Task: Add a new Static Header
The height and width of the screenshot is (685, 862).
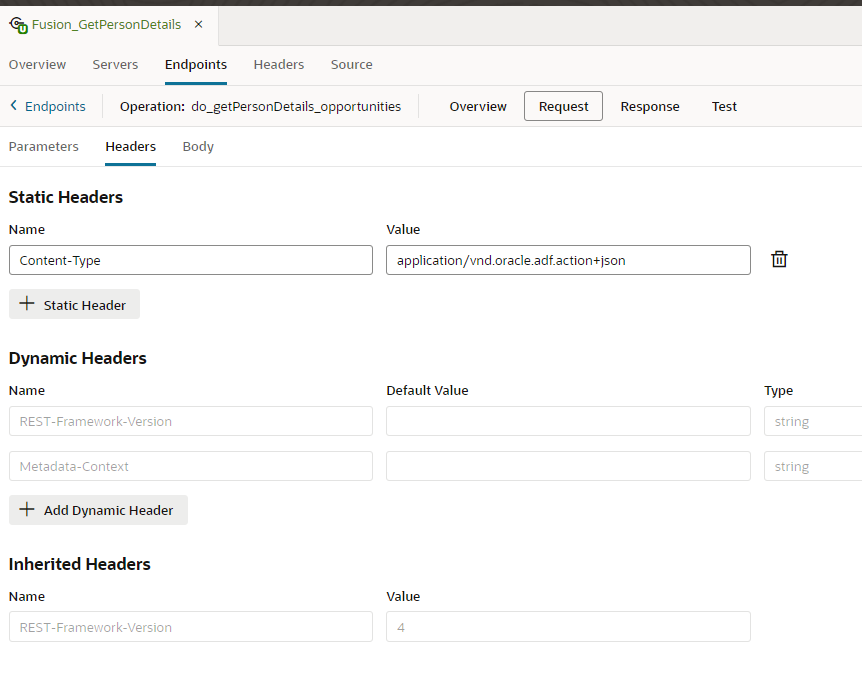Action: 74,305
